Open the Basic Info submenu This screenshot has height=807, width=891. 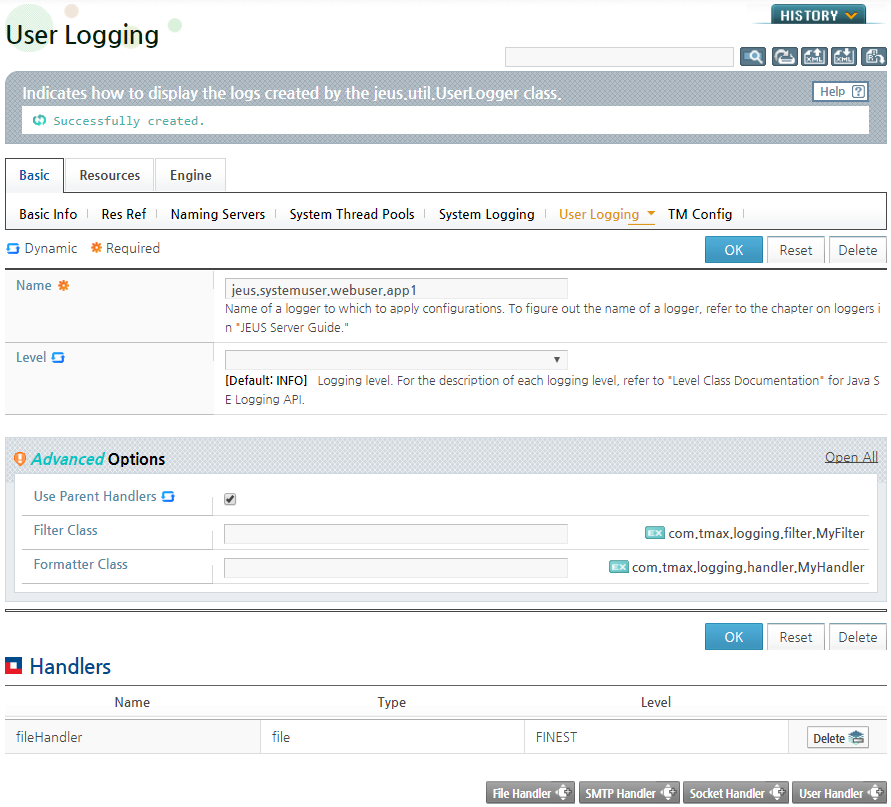pos(48,214)
